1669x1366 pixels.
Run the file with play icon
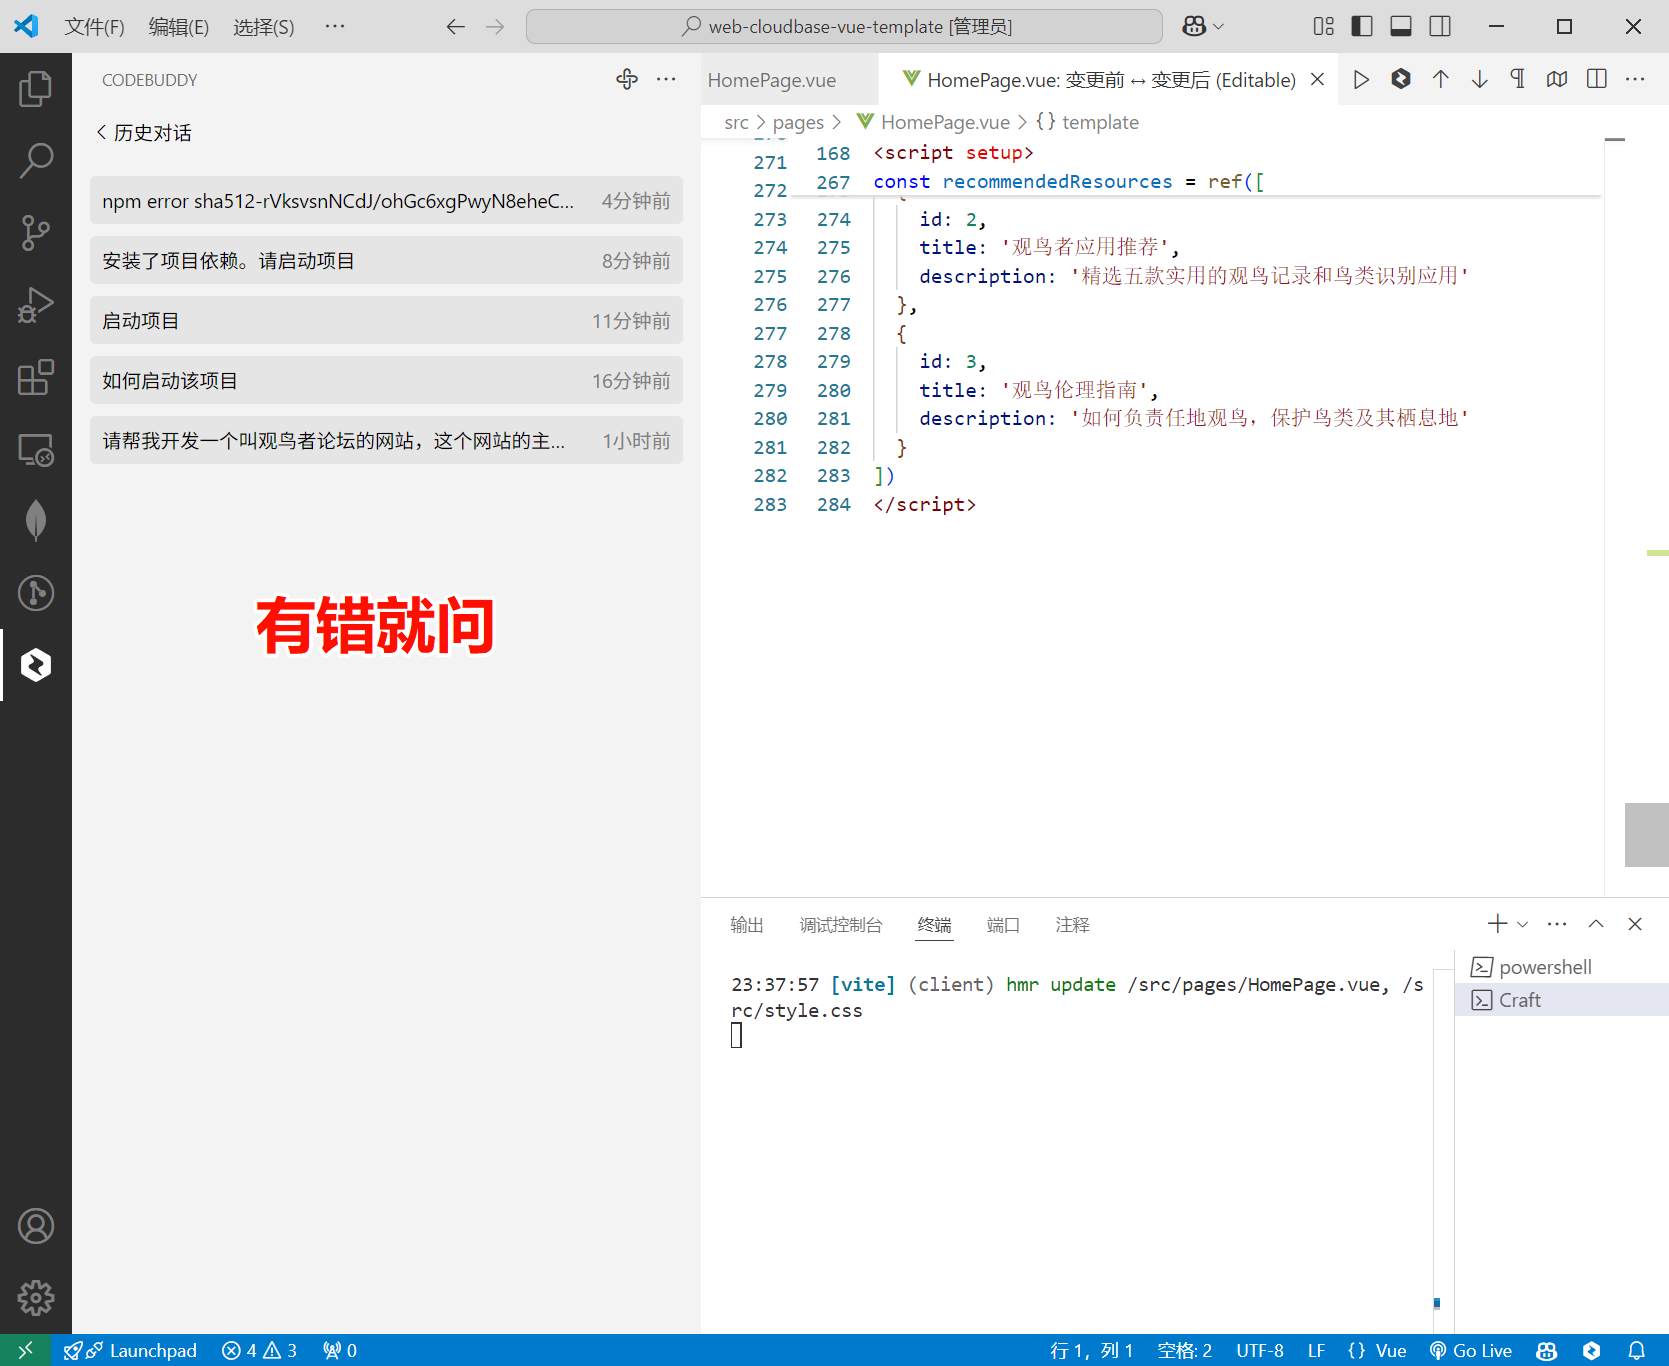click(1361, 79)
